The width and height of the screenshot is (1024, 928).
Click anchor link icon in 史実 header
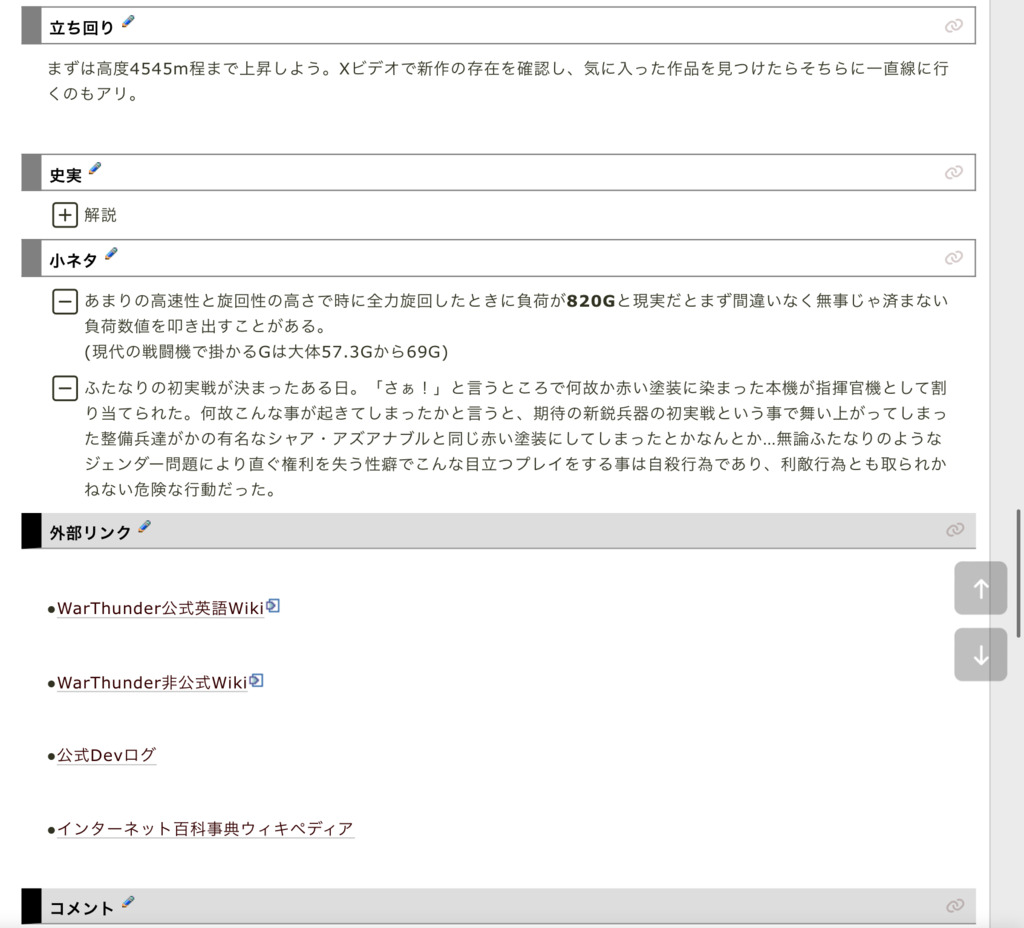(x=953, y=173)
